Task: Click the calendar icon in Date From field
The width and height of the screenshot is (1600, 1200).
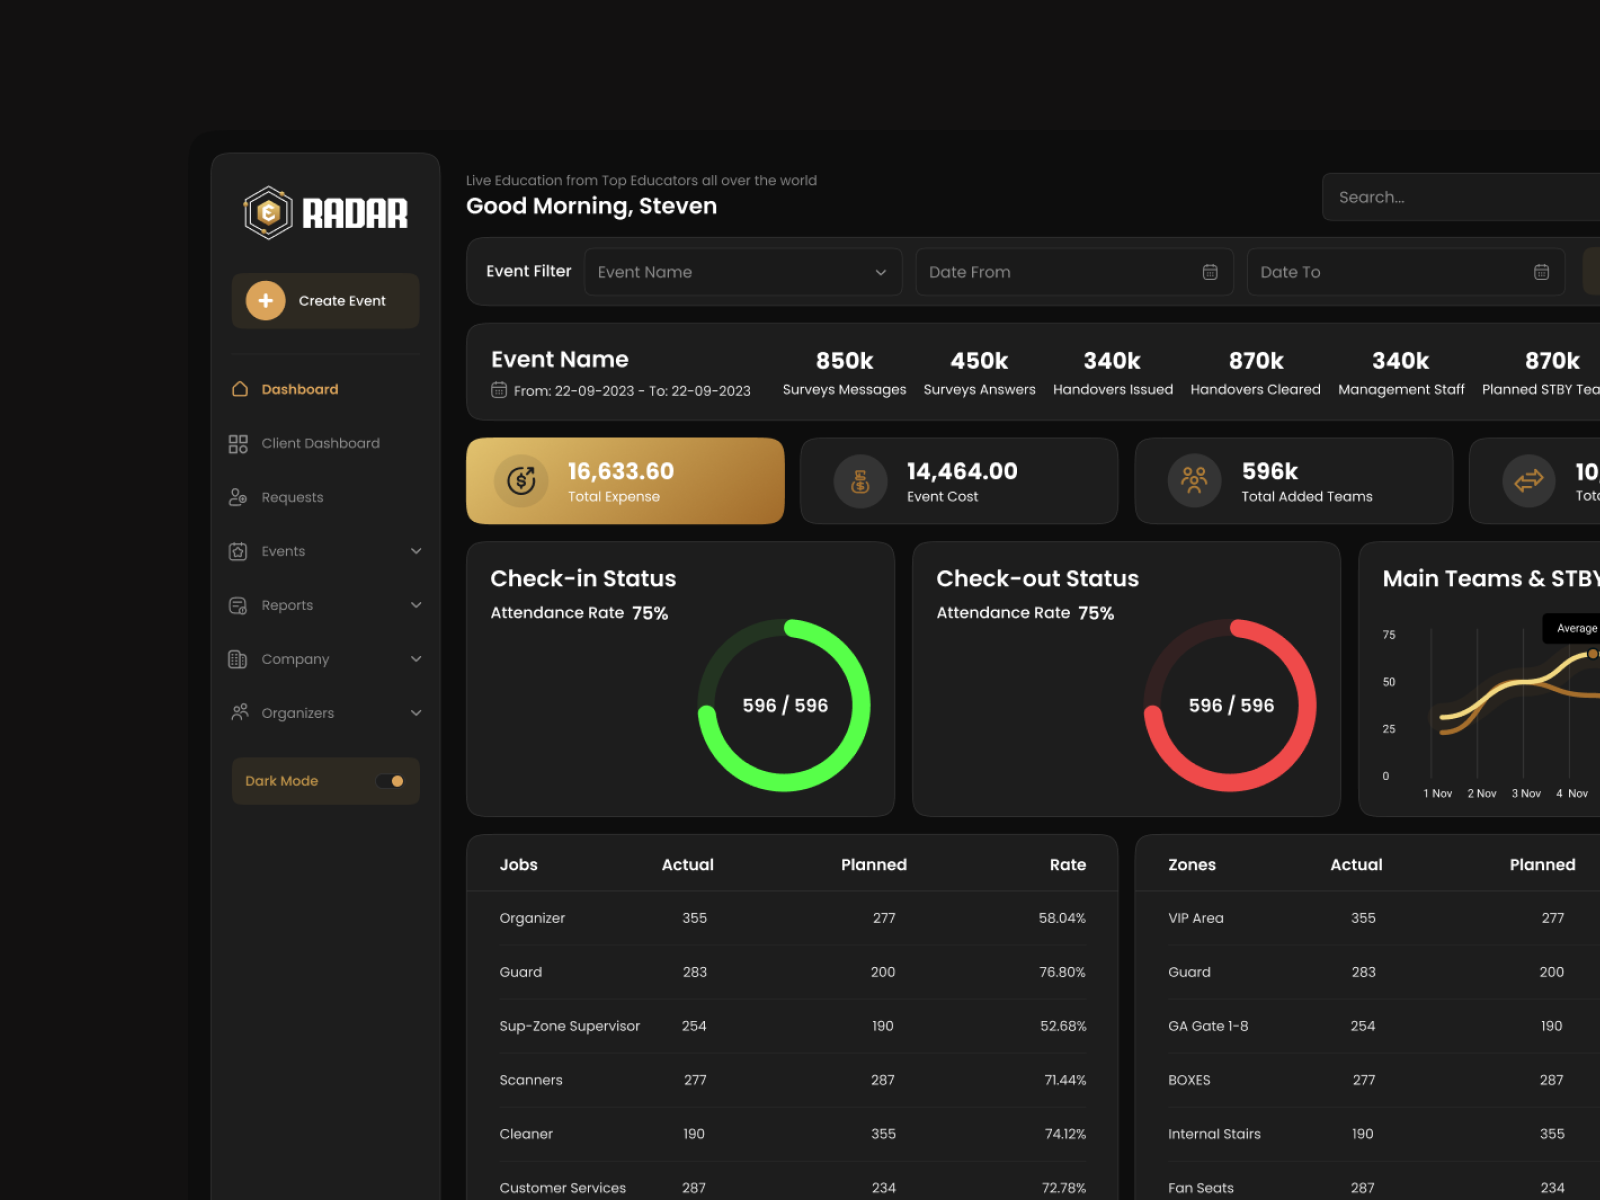Action: pos(1210,271)
